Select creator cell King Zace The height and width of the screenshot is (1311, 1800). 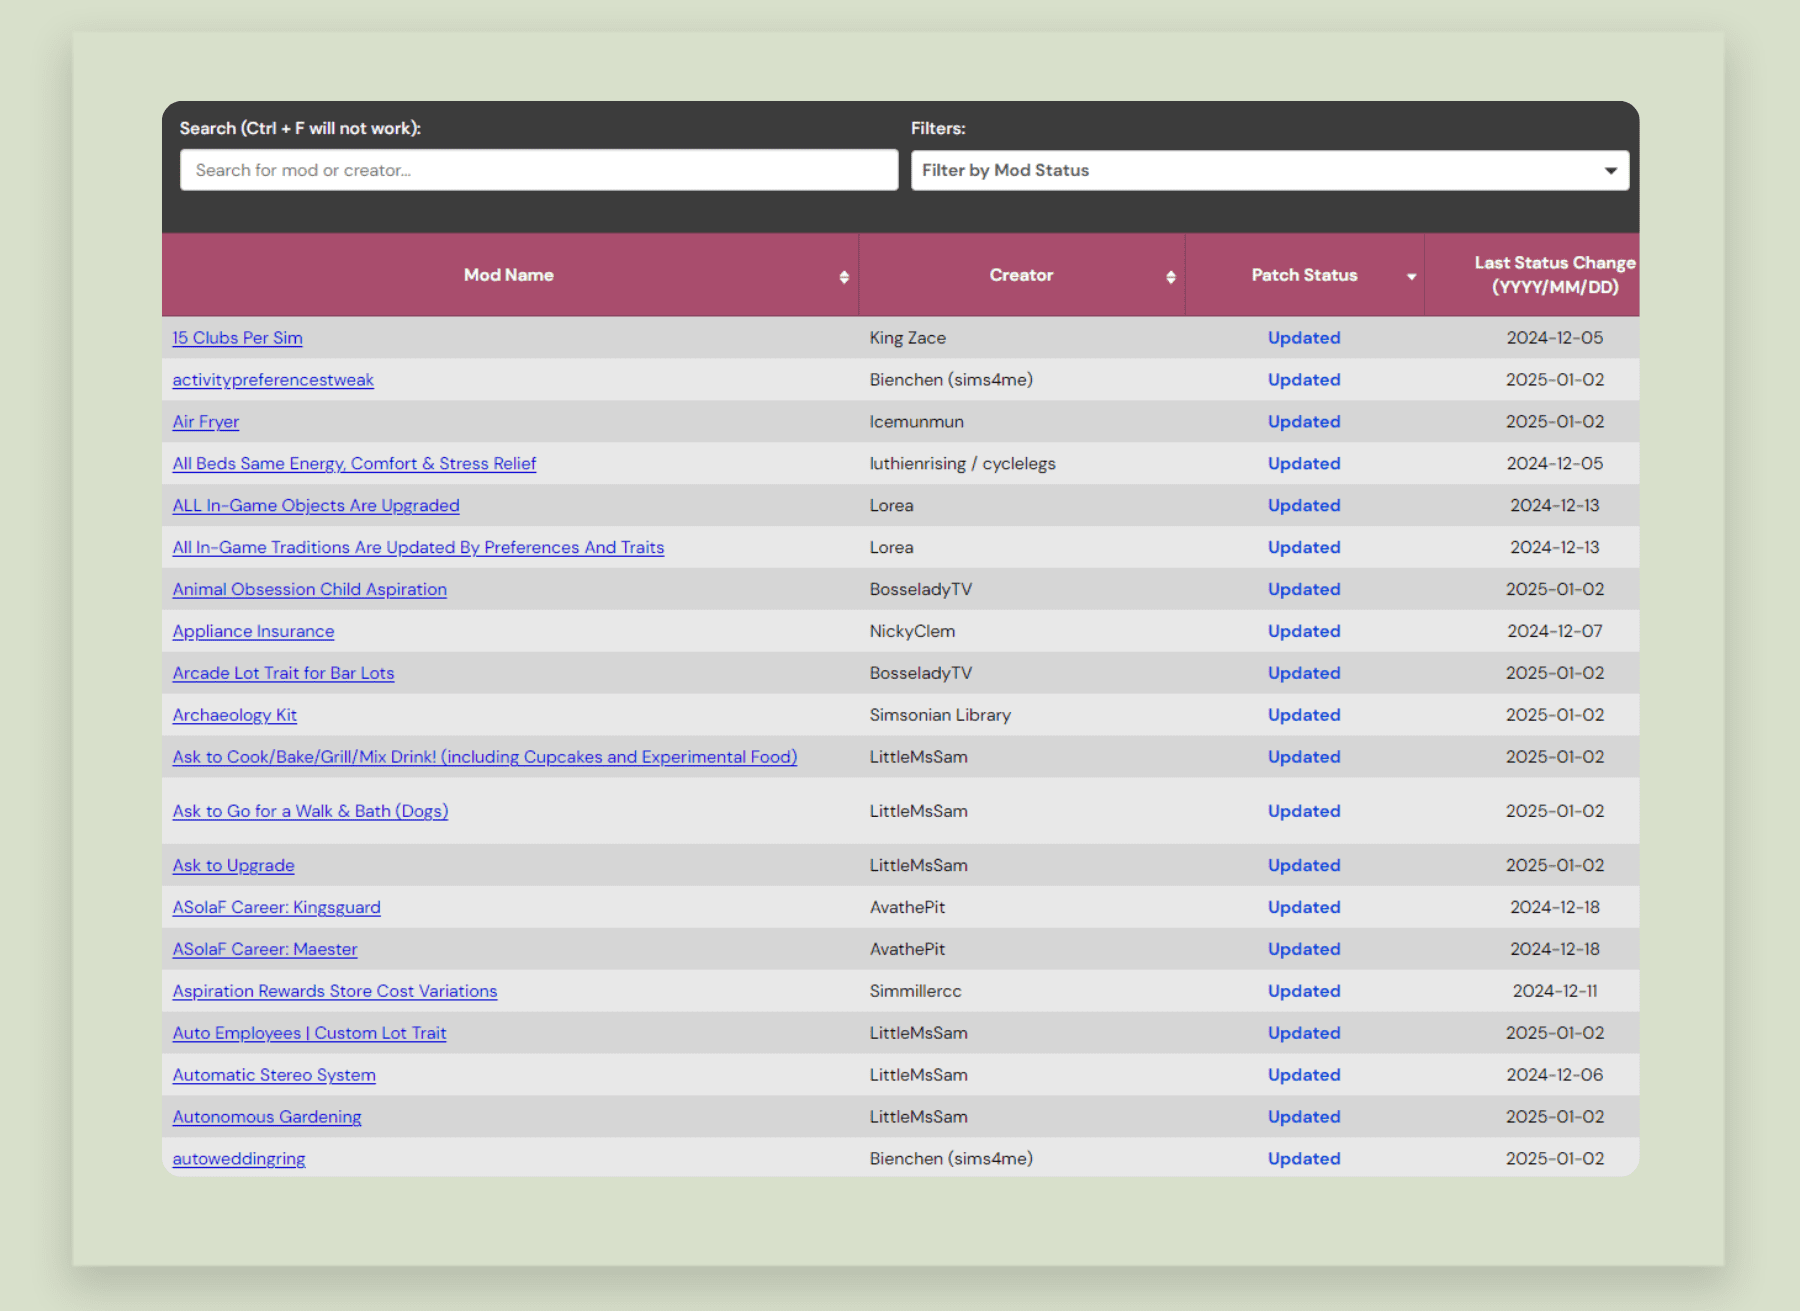[x=907, y=338]
